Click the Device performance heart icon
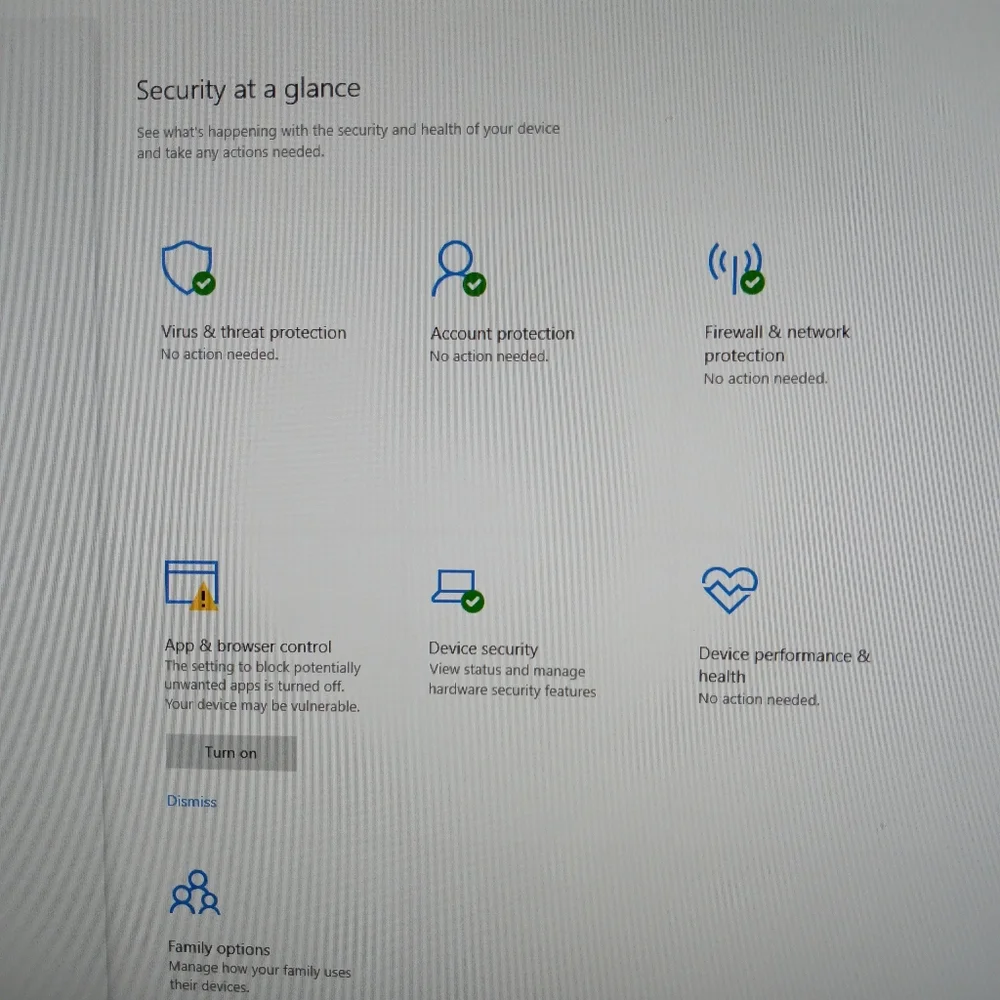1000x1000 pixels. (730, 589)
